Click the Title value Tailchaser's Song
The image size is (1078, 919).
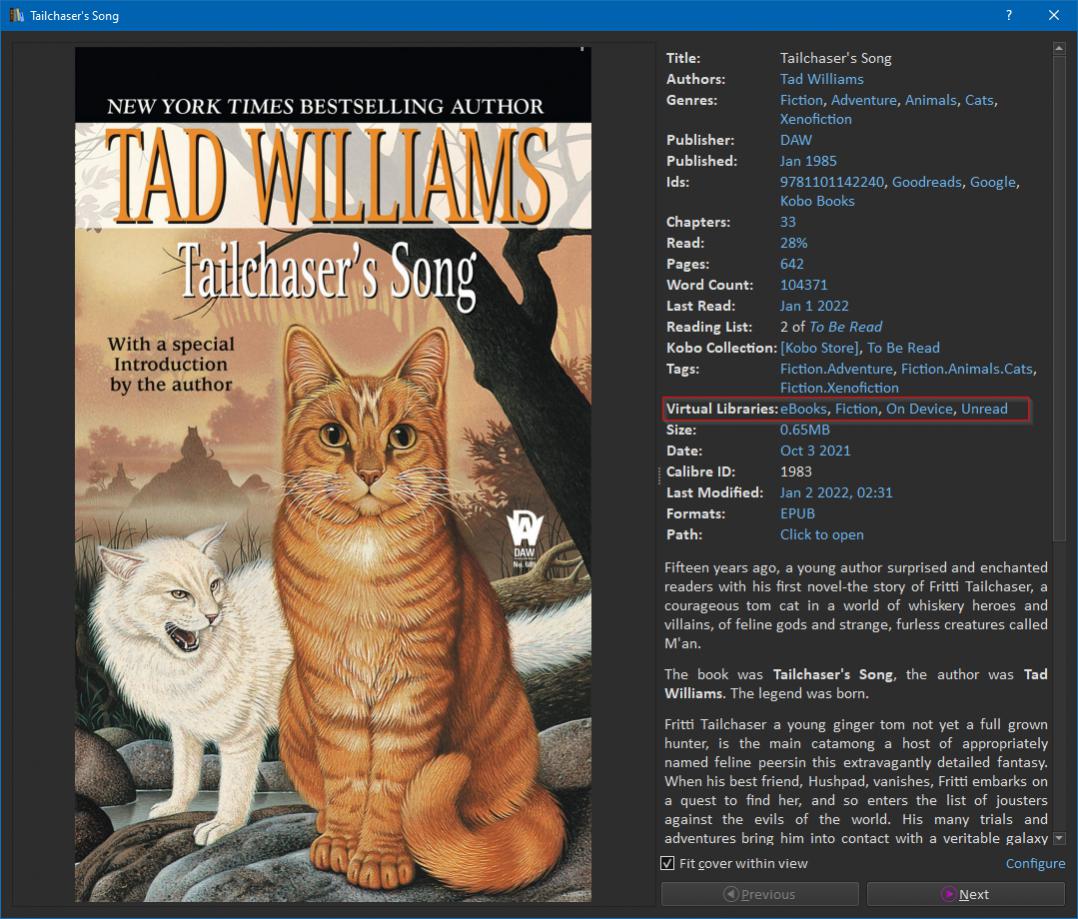pyautogui.click(x=835, y=58)
